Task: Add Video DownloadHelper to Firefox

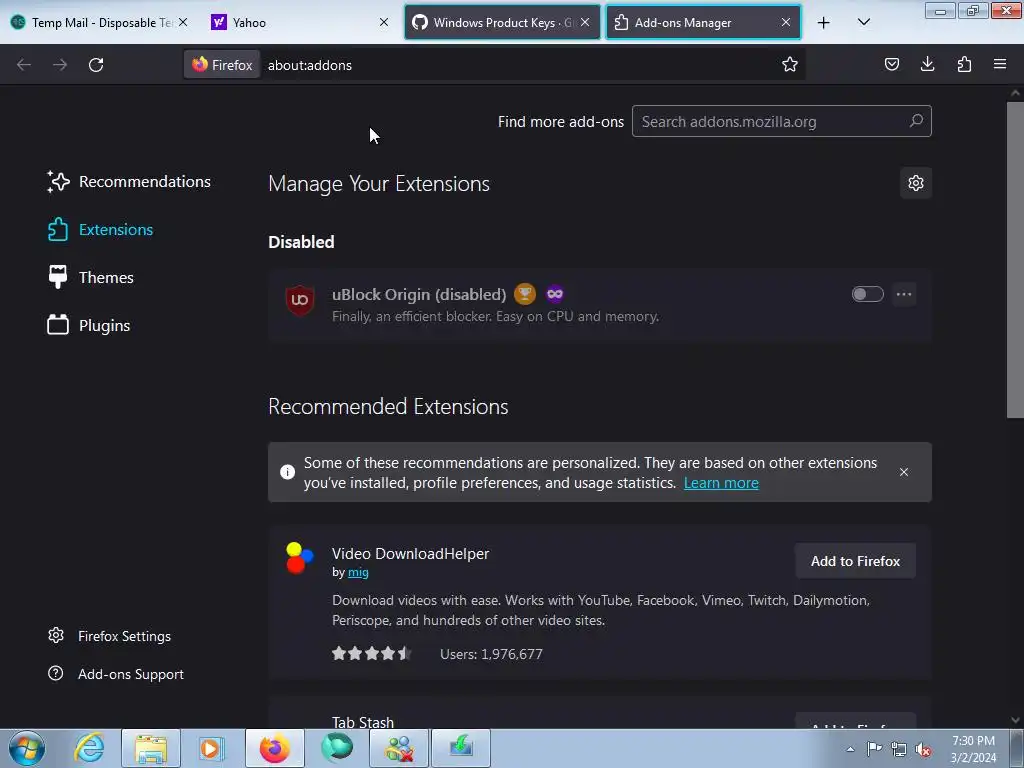Action: coord(855,561)
